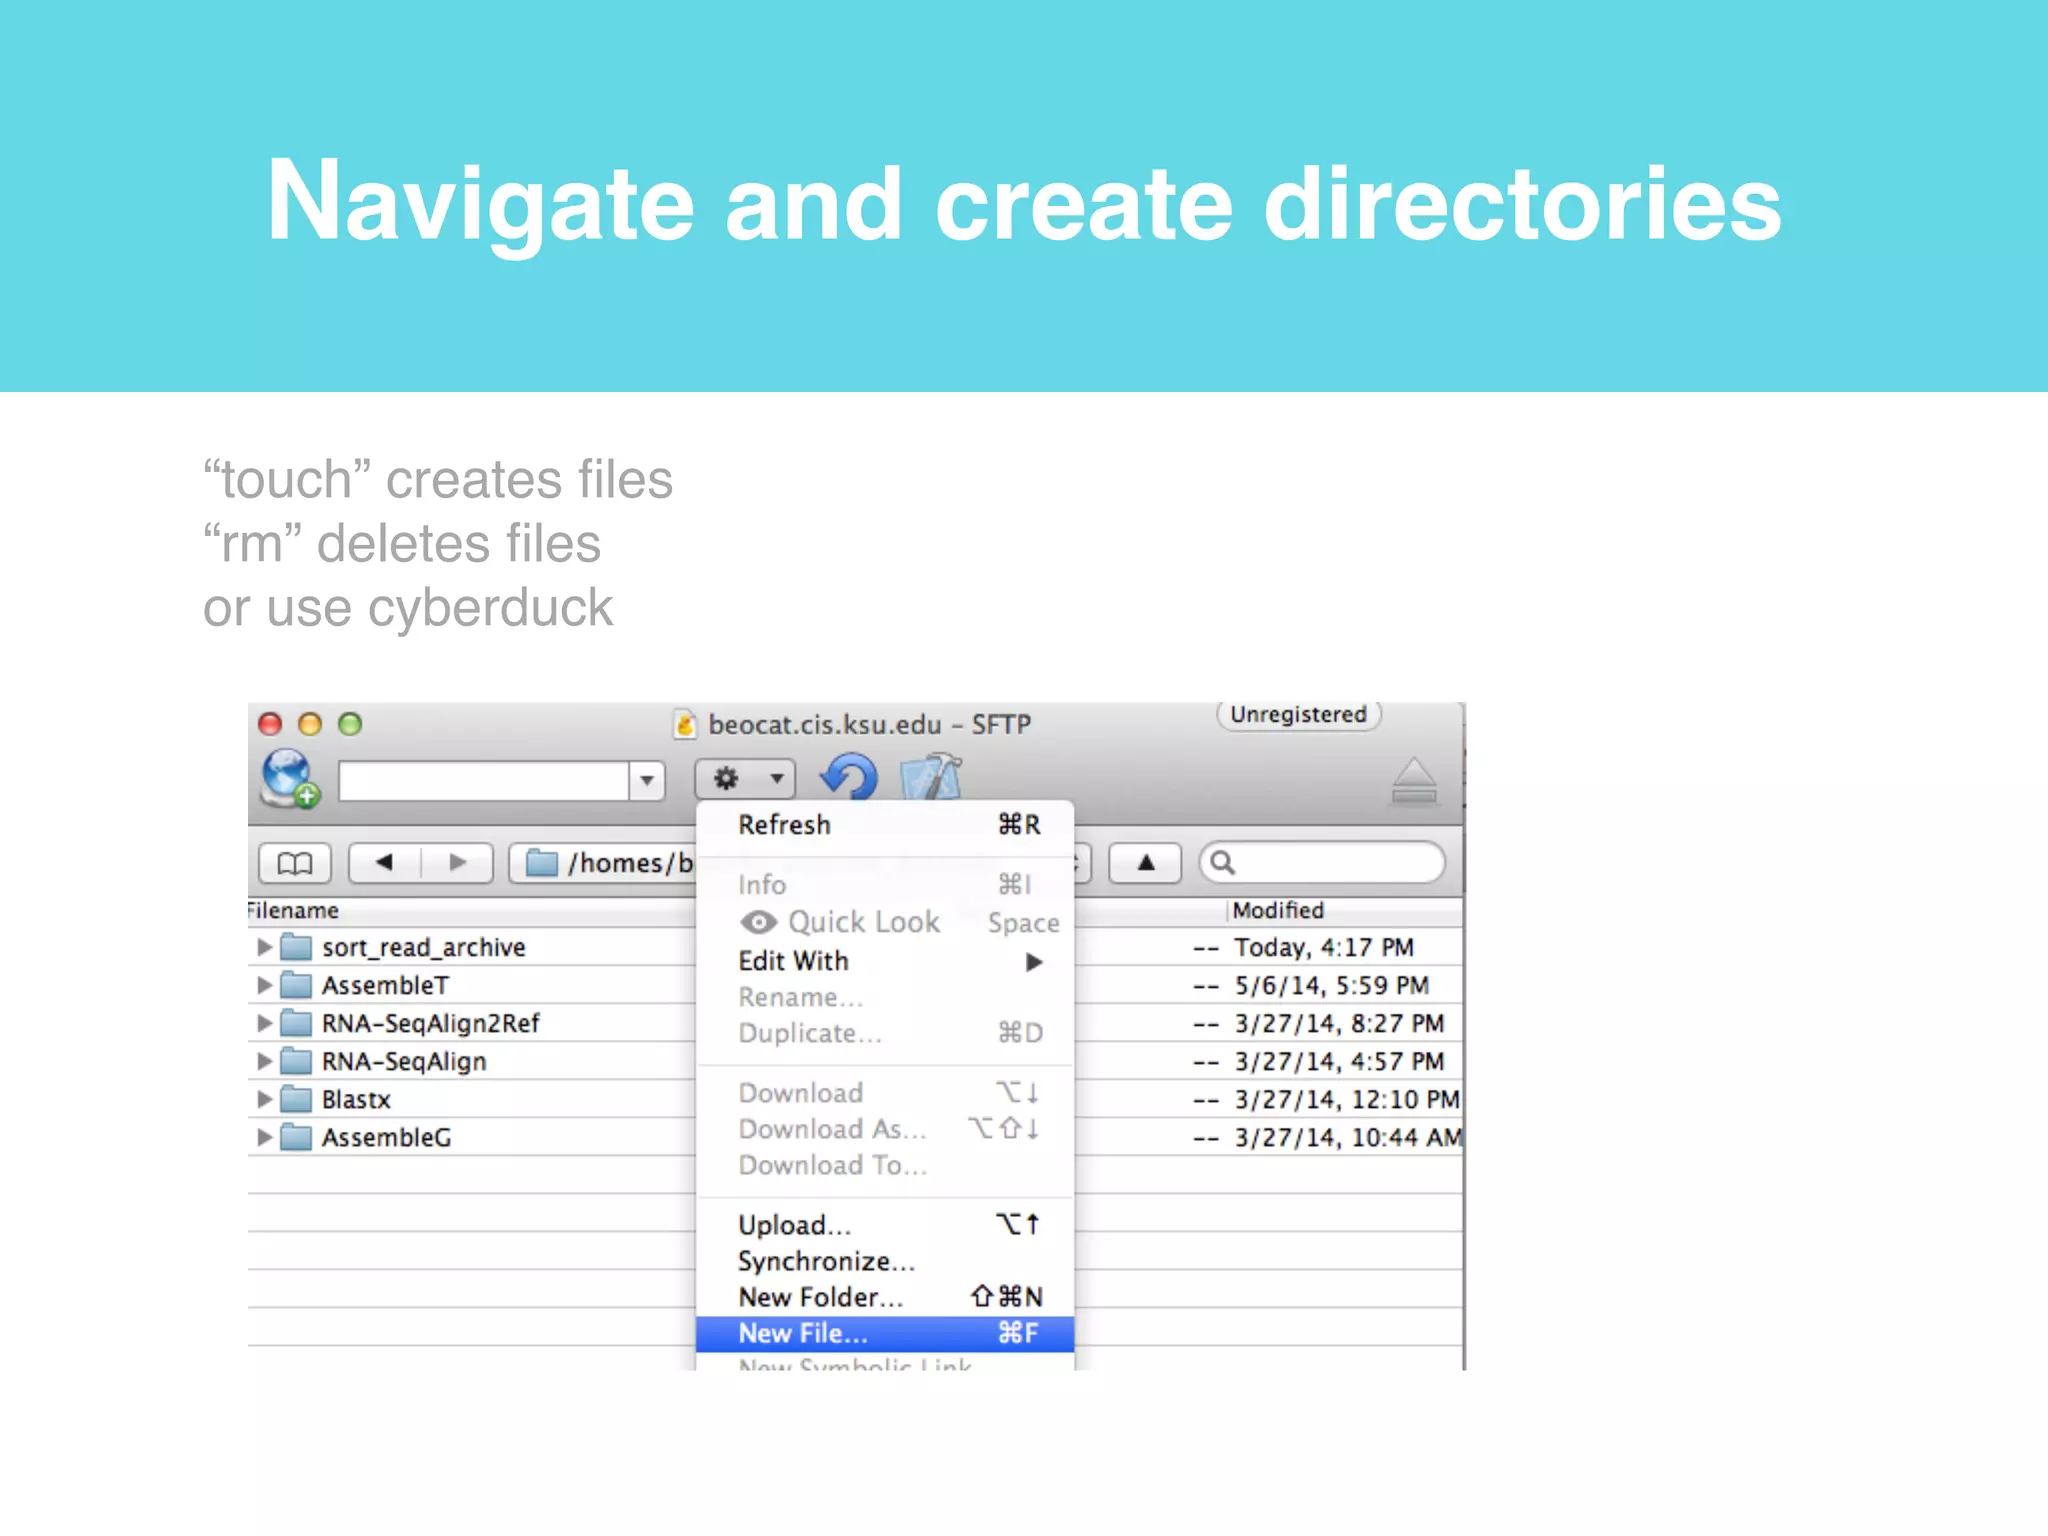The image size is (2048, 1536).
Task: Select the RNA-SeqAlign2Ref folder row
Action: [x=430, y=1023]
